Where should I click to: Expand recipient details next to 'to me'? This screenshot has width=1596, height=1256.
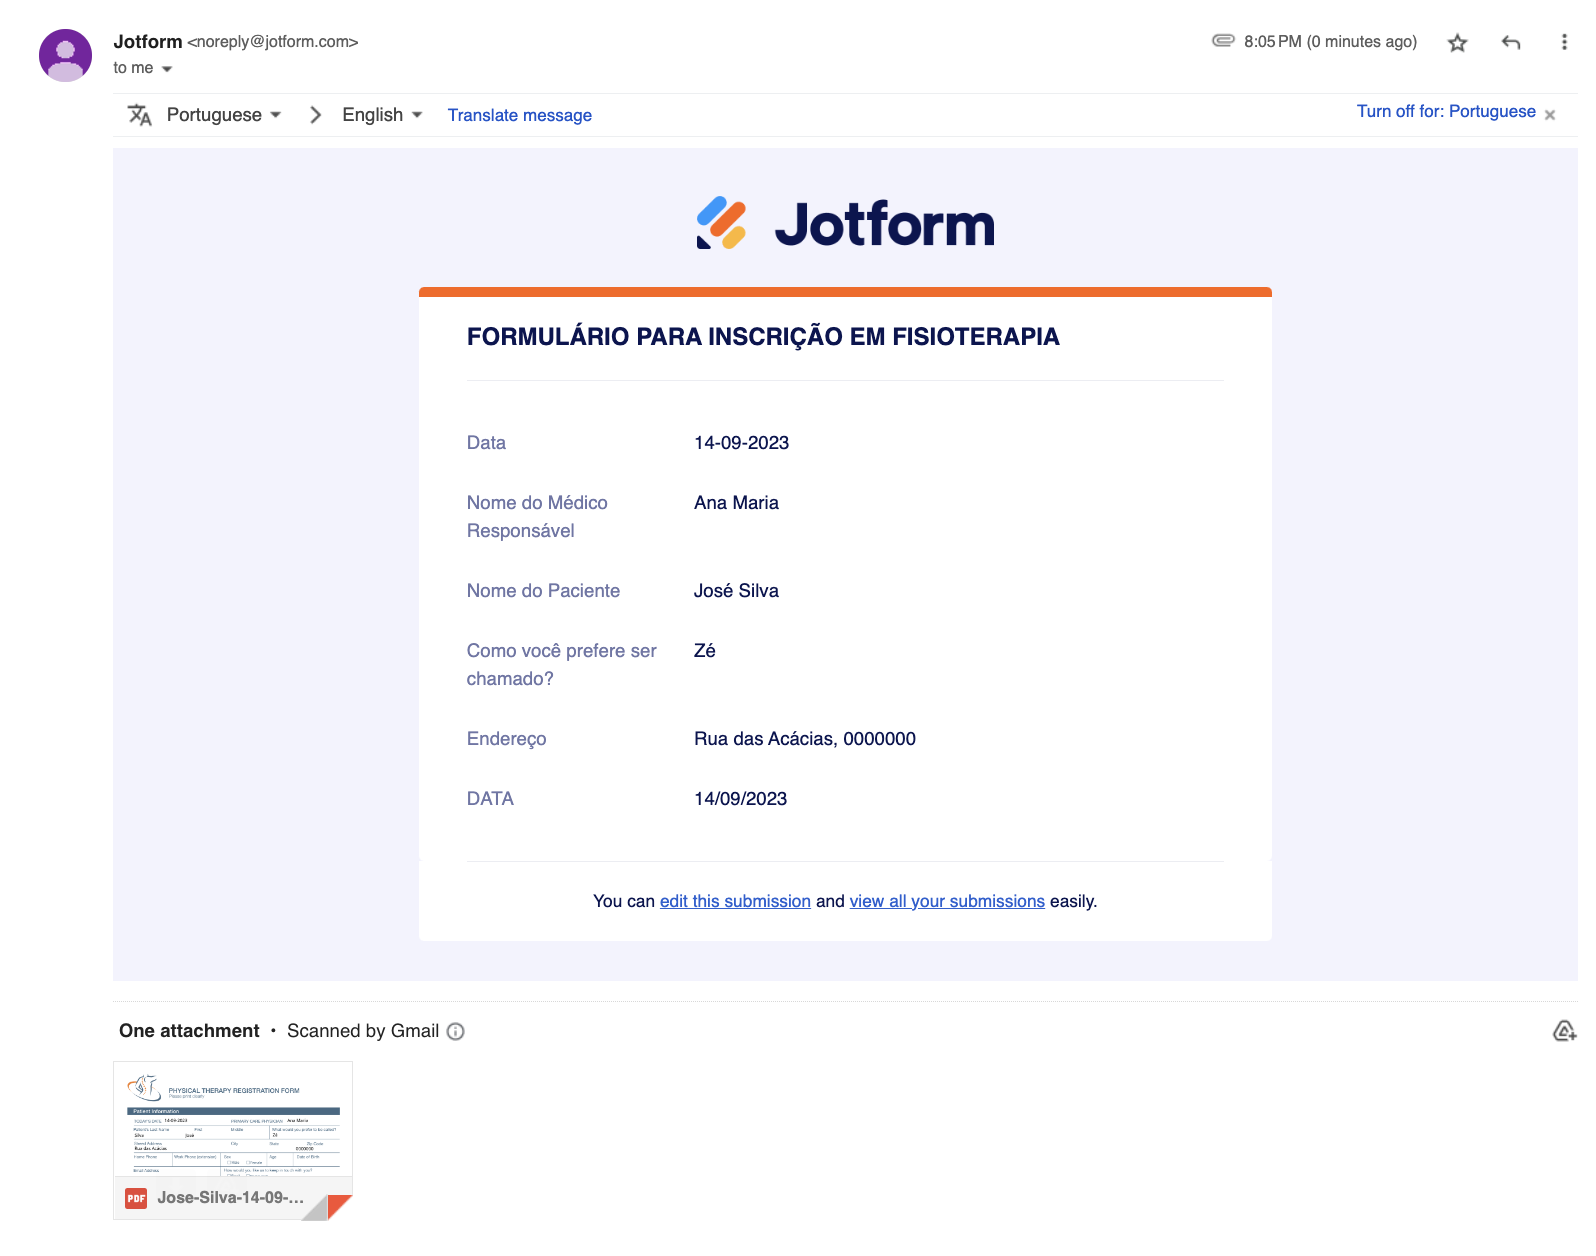click(167, 69)
